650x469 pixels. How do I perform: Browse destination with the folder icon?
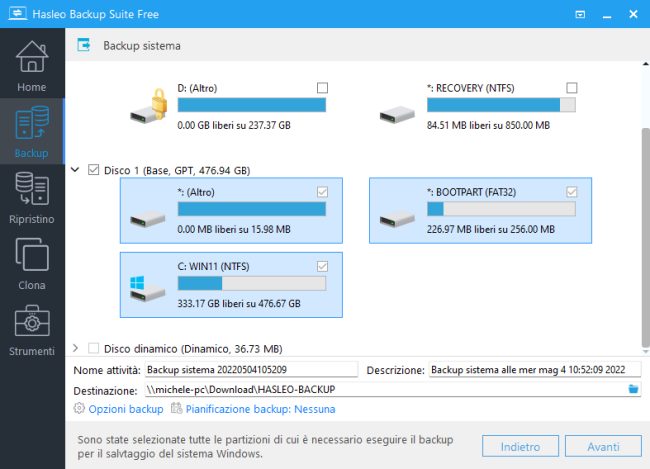click(x=633, y=389)
